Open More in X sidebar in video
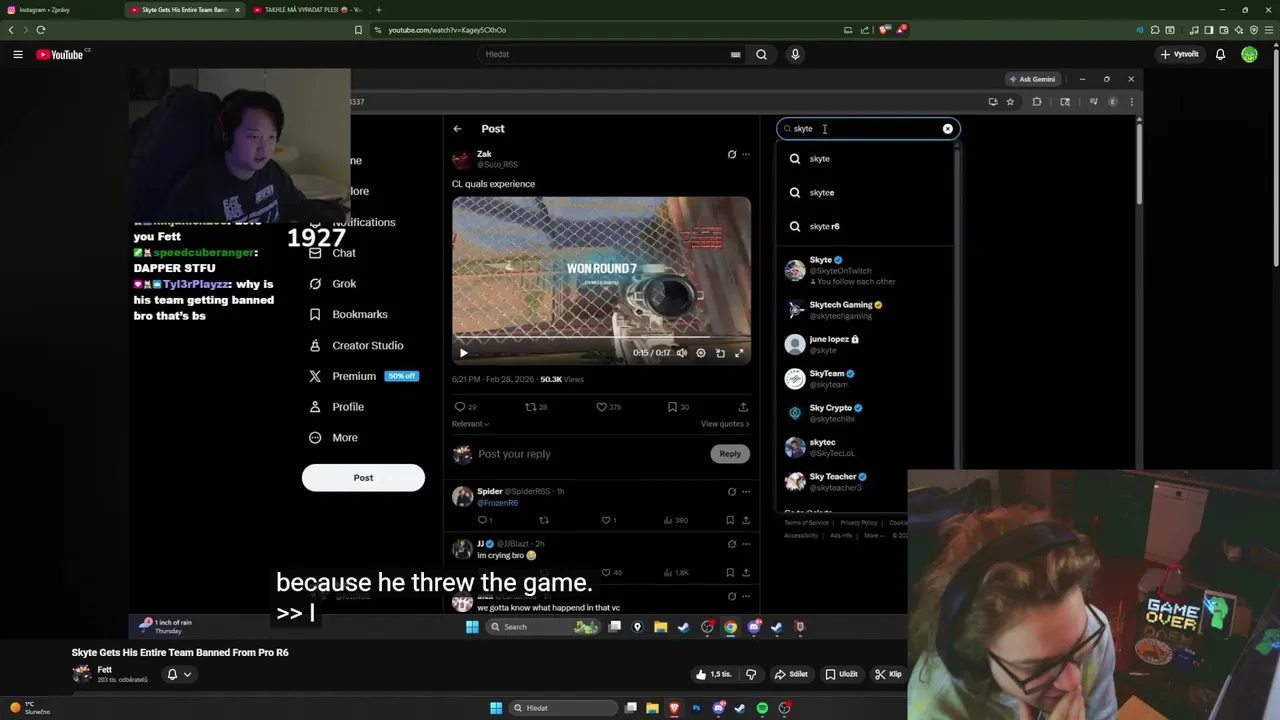 pos(333,438)
